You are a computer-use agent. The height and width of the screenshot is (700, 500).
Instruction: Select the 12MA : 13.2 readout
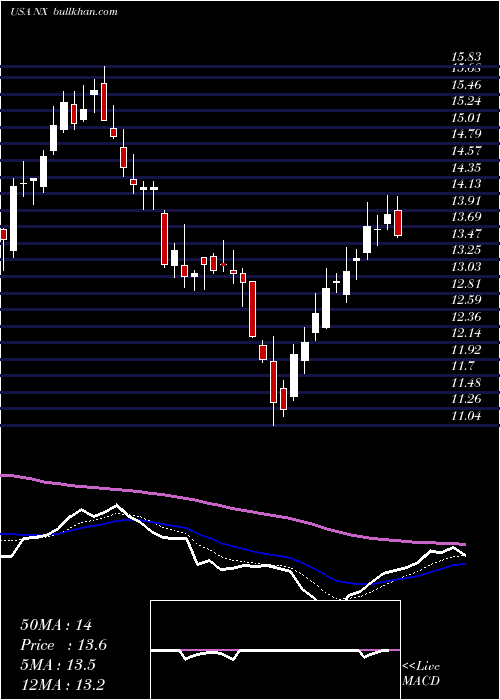tap(63, 685)
